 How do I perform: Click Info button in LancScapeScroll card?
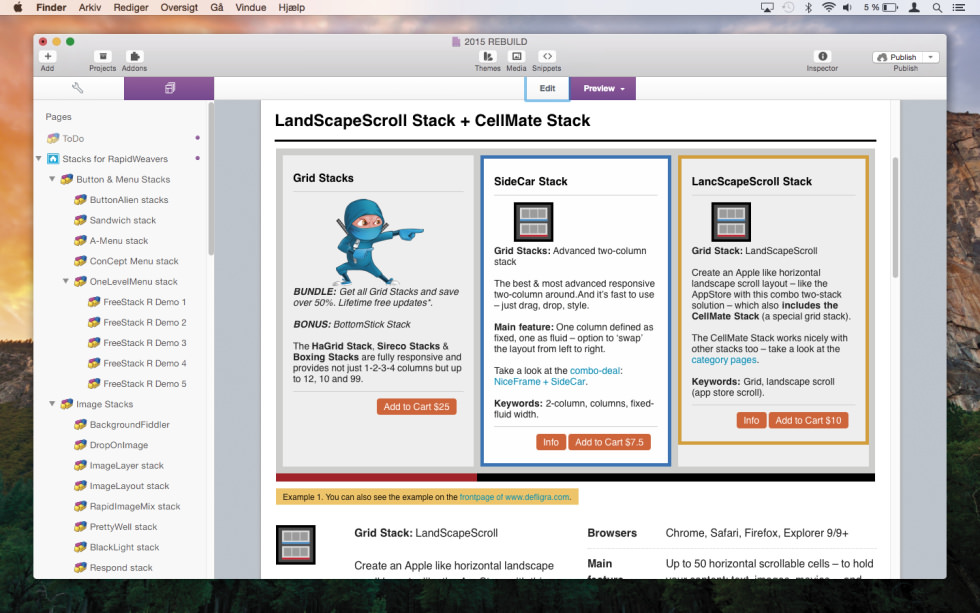tap(751, 421)
